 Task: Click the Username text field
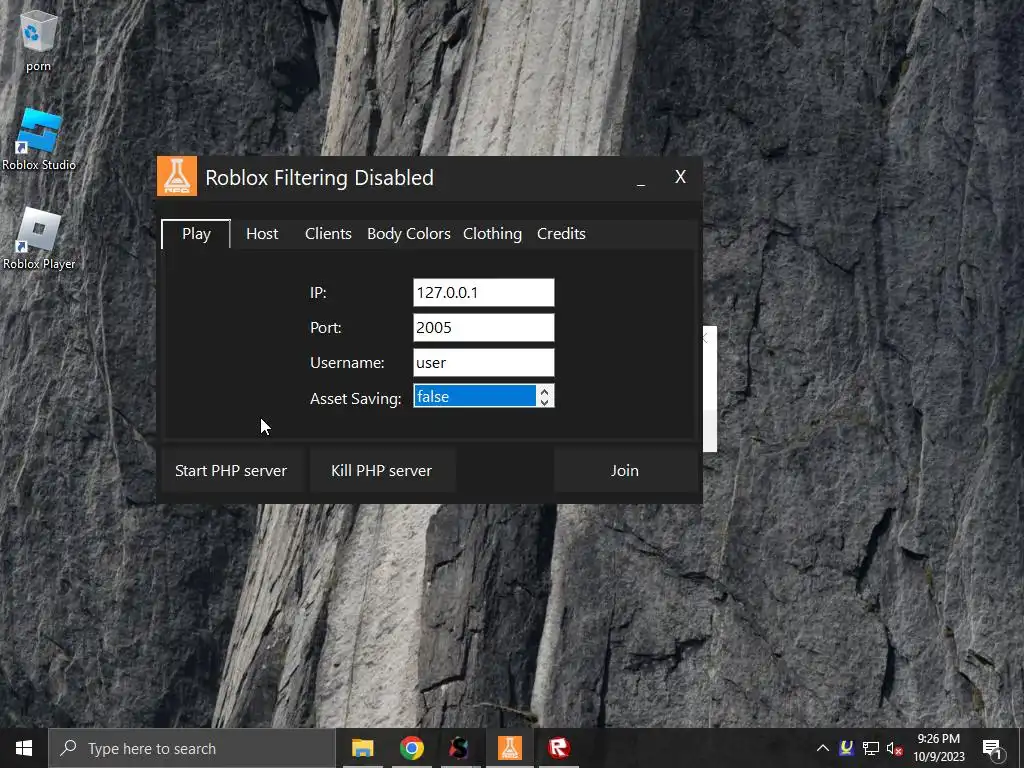click(x=484, y=362)
